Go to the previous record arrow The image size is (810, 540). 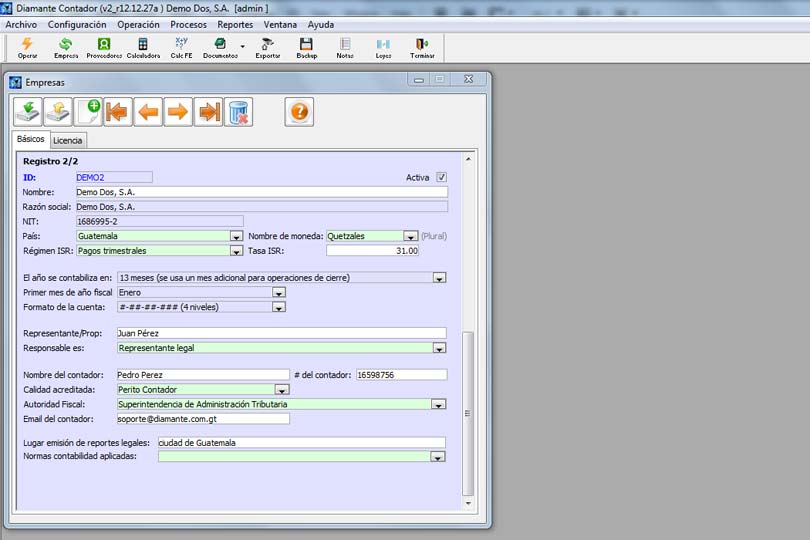tap(148, 112)
